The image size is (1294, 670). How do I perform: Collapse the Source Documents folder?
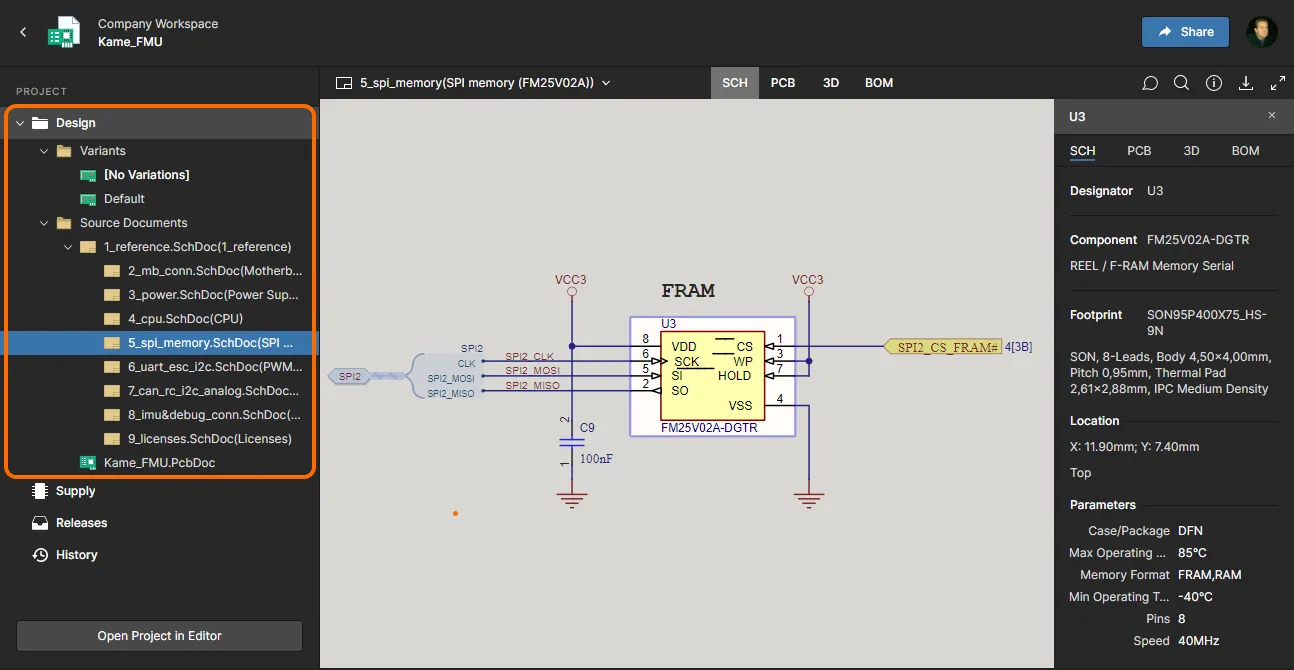(44, 223)
